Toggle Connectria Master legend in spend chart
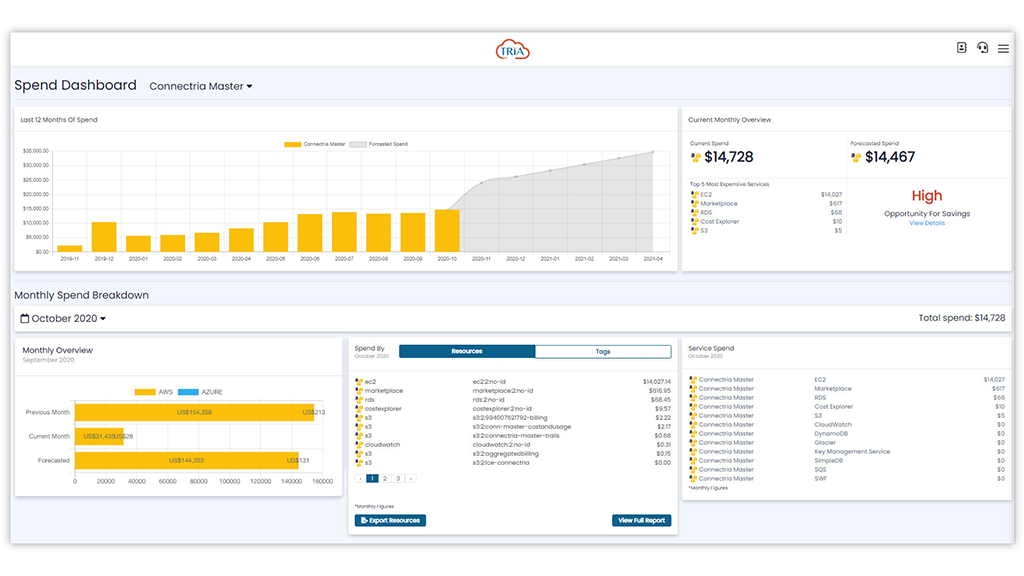Image resolution: width=1024 pixels, height=576 pixels. coord(315,144)
